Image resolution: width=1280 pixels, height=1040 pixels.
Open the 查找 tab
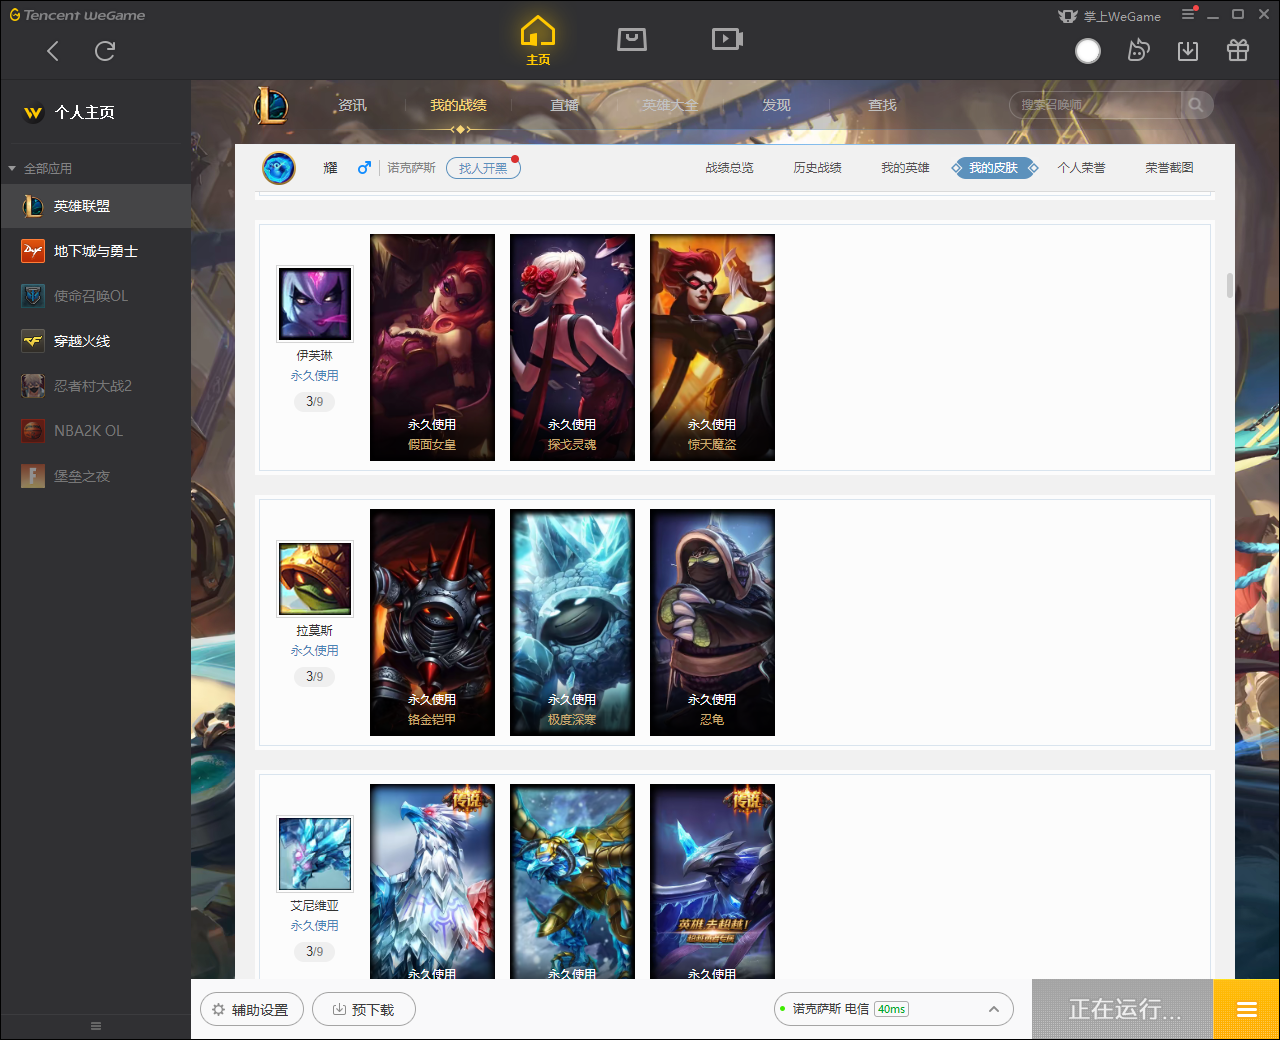[882, 105]
